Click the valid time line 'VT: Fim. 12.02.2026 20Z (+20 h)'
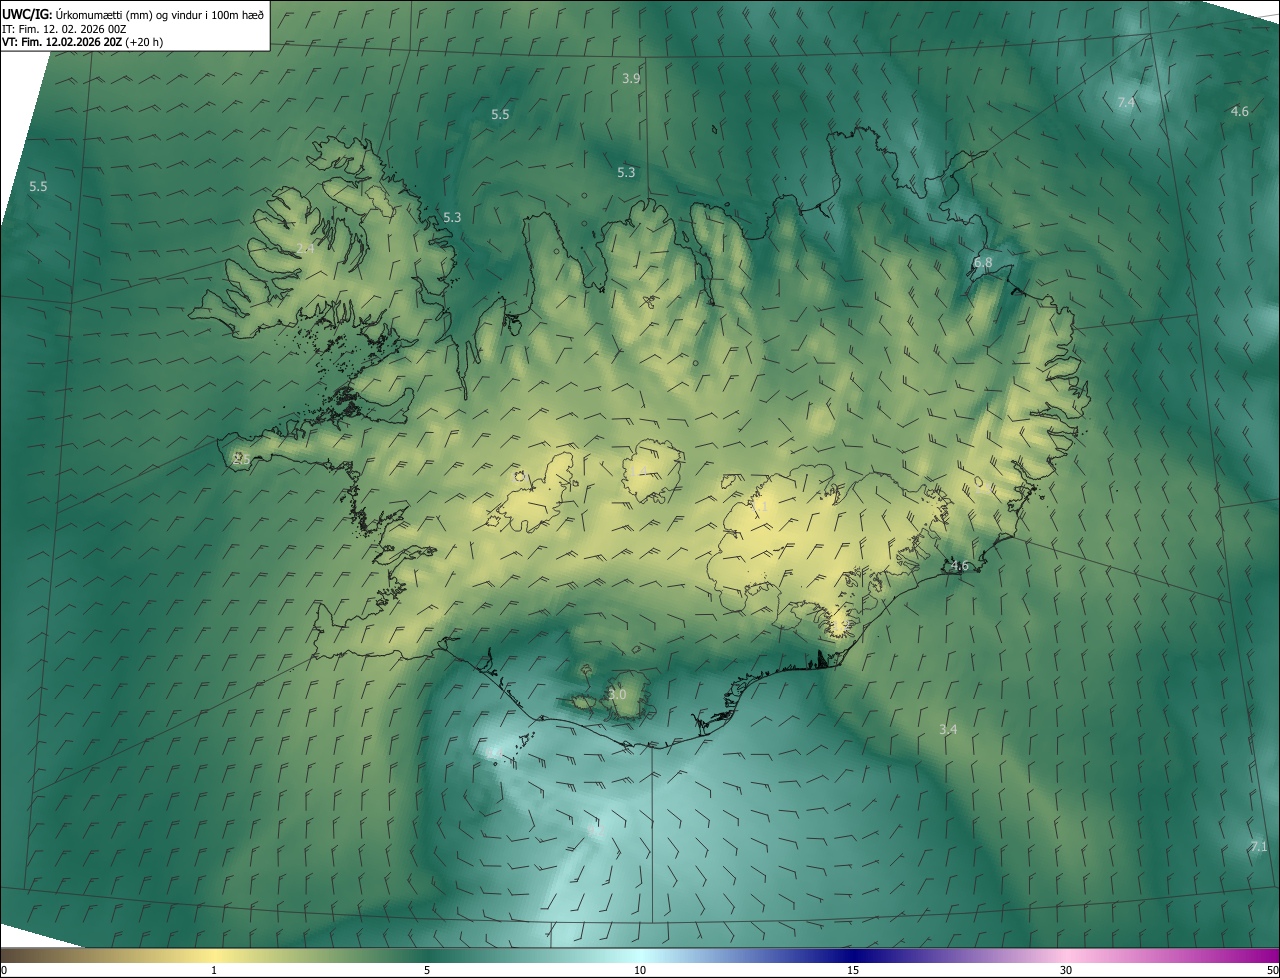Image resolution: width=1280 pixels, height=978 pixels. coord(83,42)
